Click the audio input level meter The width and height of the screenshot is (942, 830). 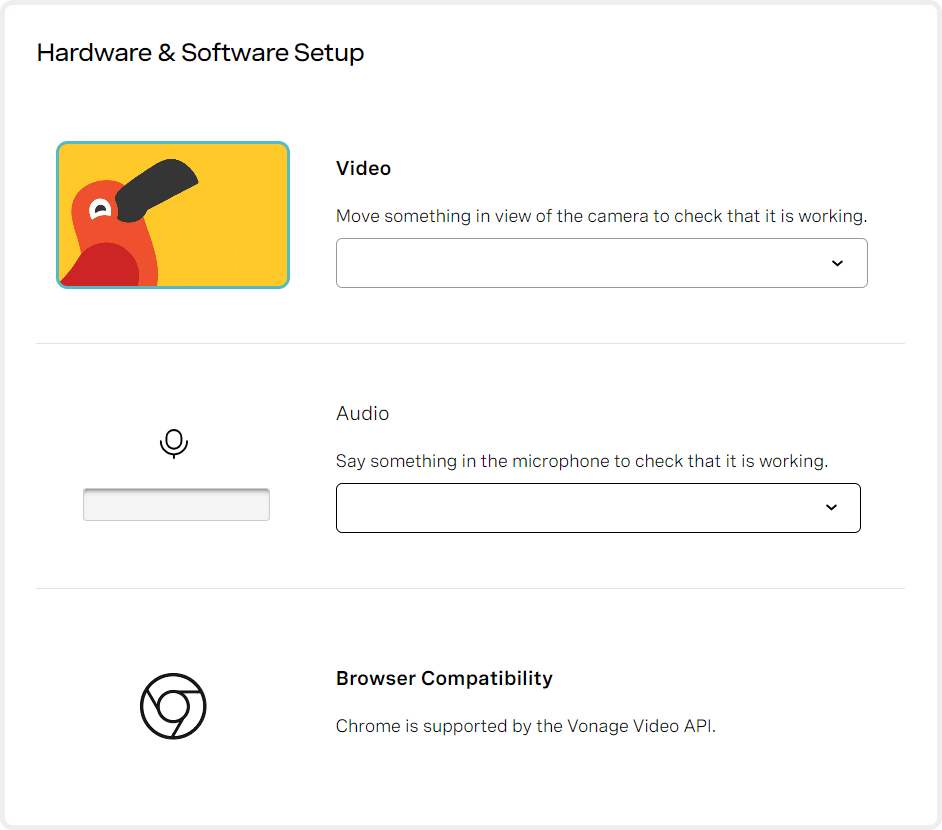(176, 503)
